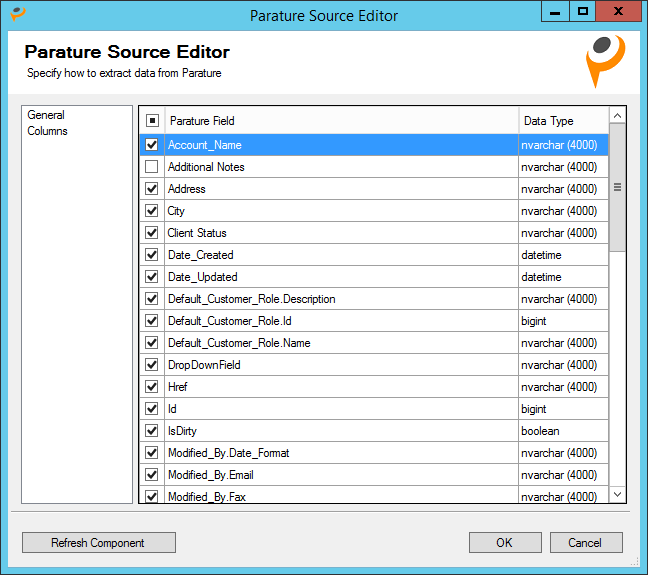This screenshot has height=575, width=648.
Task: Click the scroll up arrow of the column list
Action: (x=617, y=116)
